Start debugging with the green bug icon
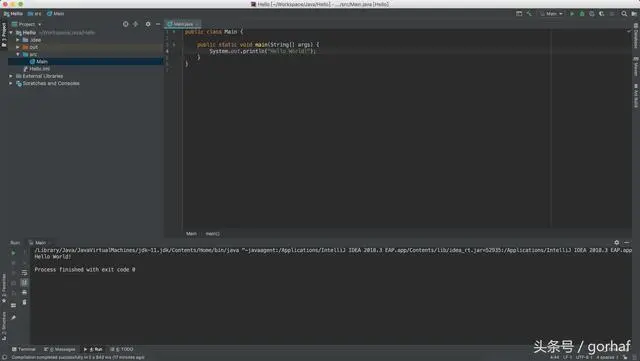Viewport: 640px width, 361px height. pyautogui.click(x=582, y=13)
